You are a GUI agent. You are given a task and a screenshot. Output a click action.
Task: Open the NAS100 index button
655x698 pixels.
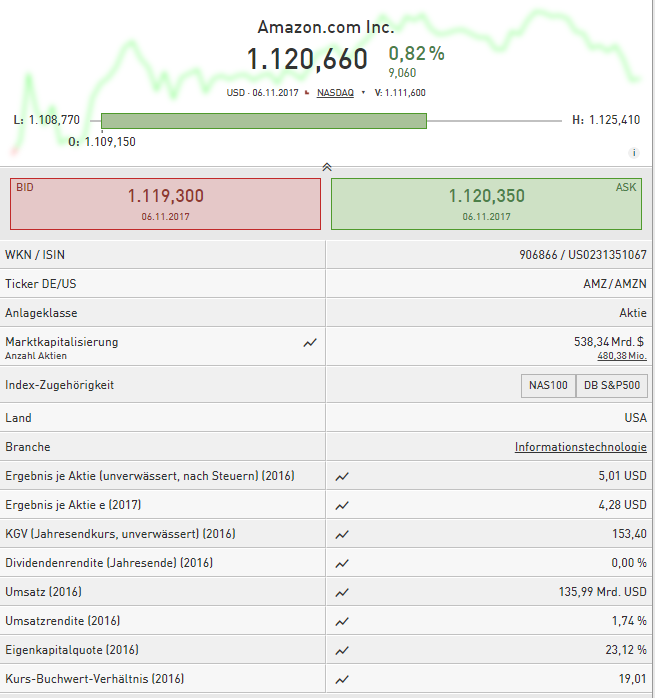click(x=548, y=385)
